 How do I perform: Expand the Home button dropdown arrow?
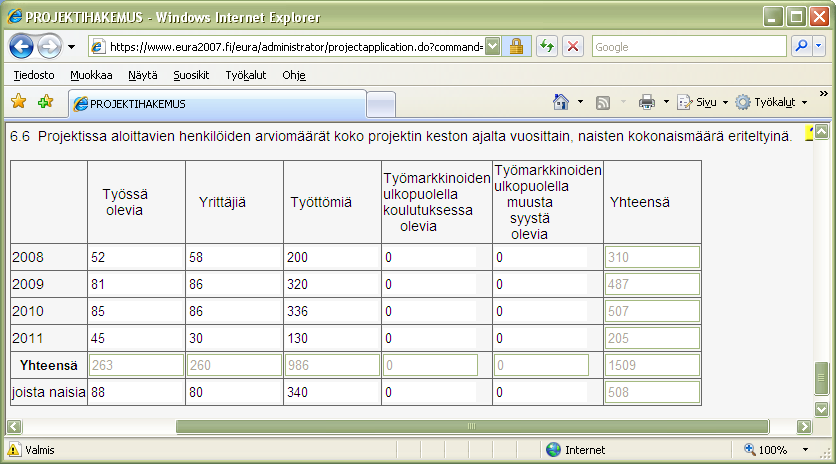pos(581,102)
